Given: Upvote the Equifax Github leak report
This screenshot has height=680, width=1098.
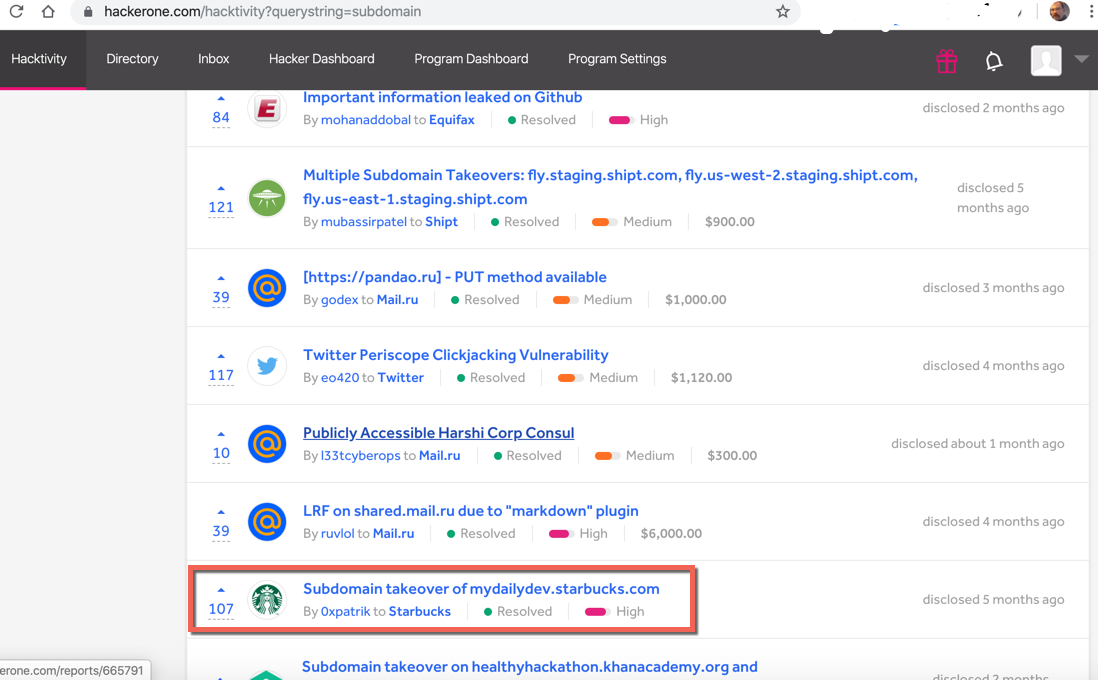Looking at the screenshot, I should [221, 98].
